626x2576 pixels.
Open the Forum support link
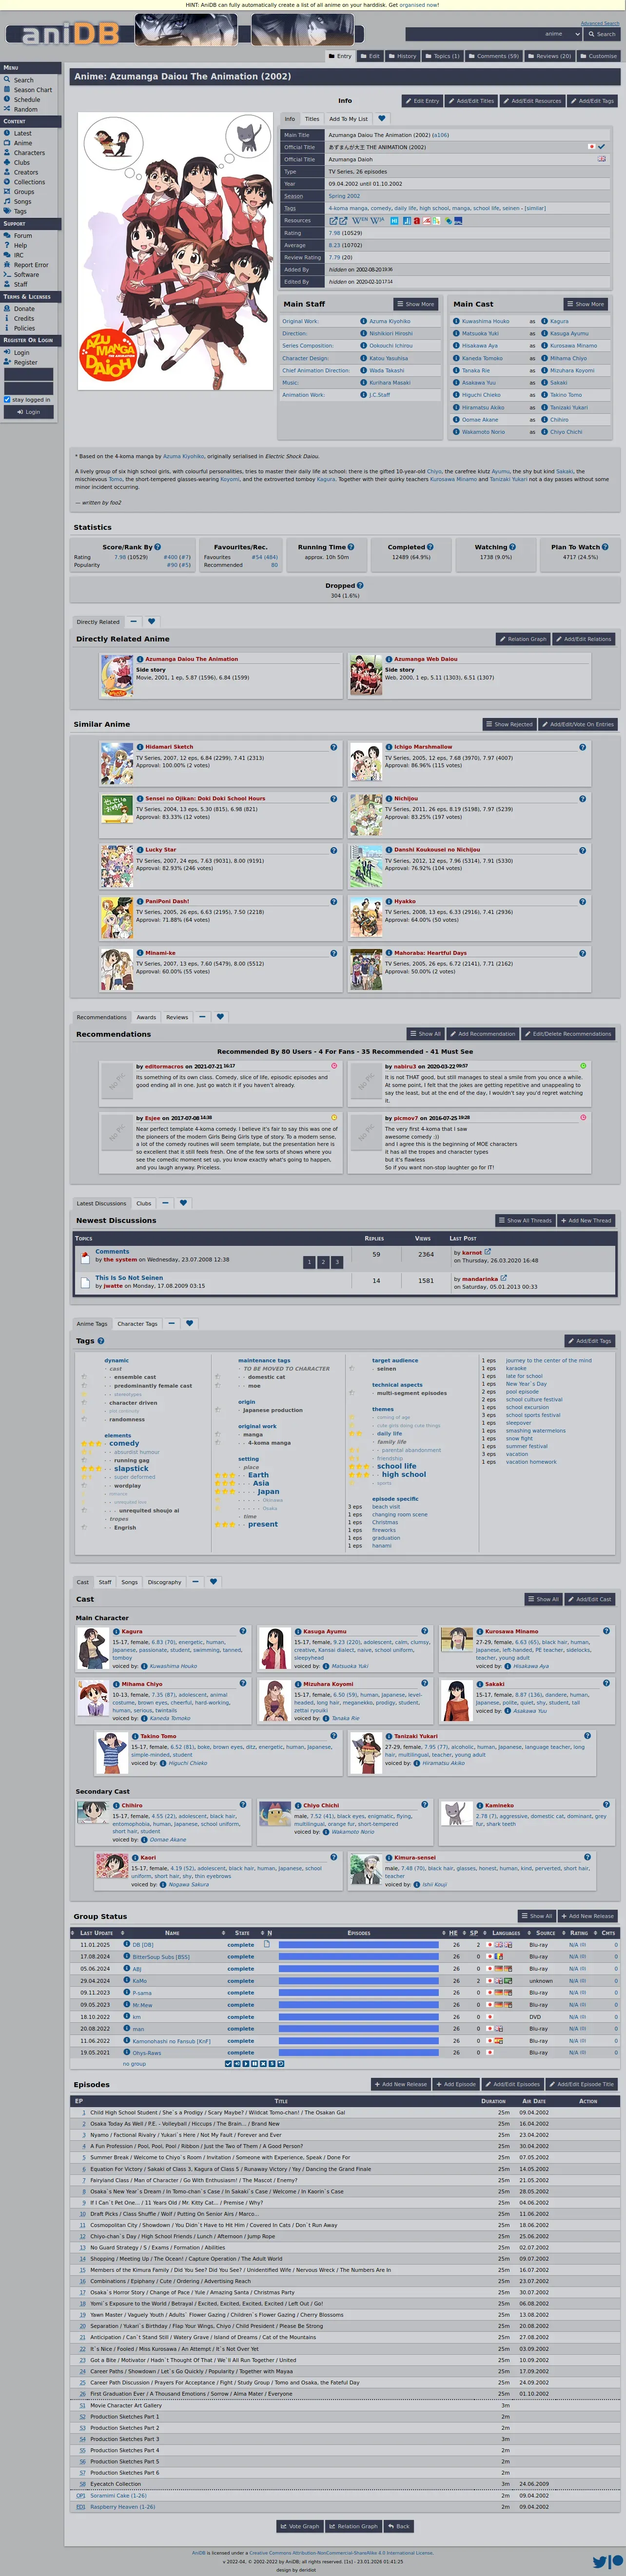point(23,236)
